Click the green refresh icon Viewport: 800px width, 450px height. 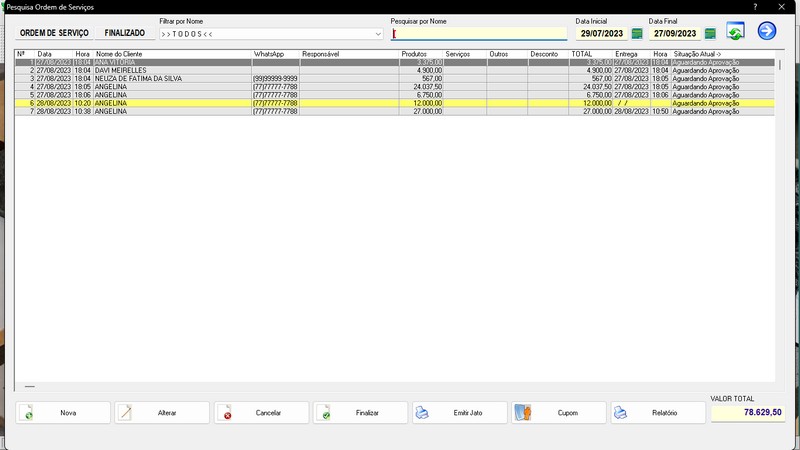click(x=735, y=32)
